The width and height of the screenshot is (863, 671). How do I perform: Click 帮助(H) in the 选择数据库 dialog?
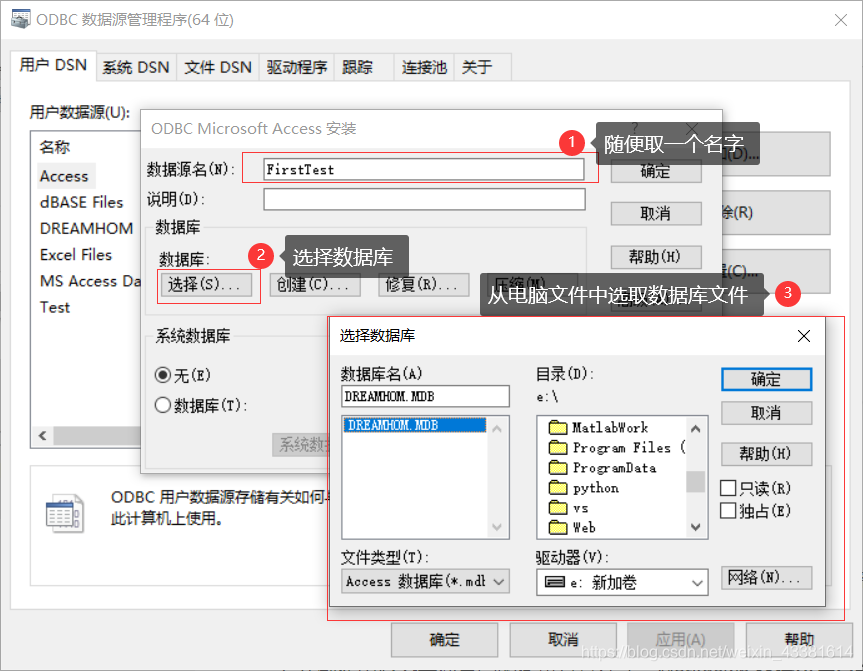(x=766, y=454)
